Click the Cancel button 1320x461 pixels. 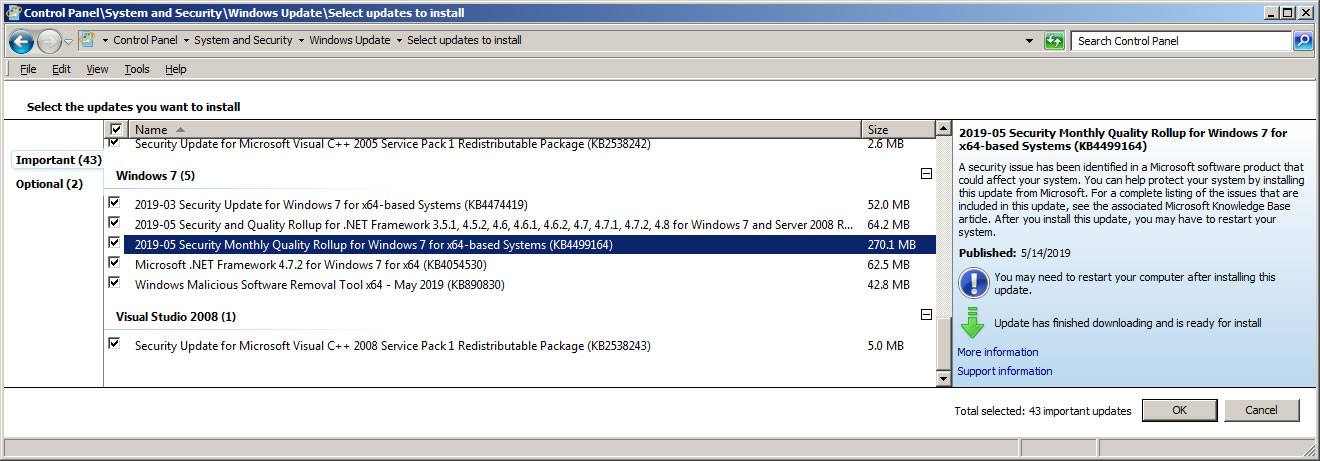click(x=1261, y=410)
